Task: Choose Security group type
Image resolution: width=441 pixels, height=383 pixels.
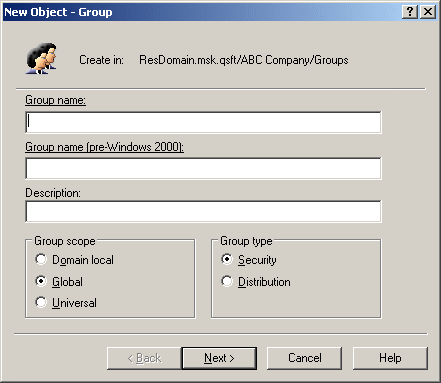Action: 227,259
